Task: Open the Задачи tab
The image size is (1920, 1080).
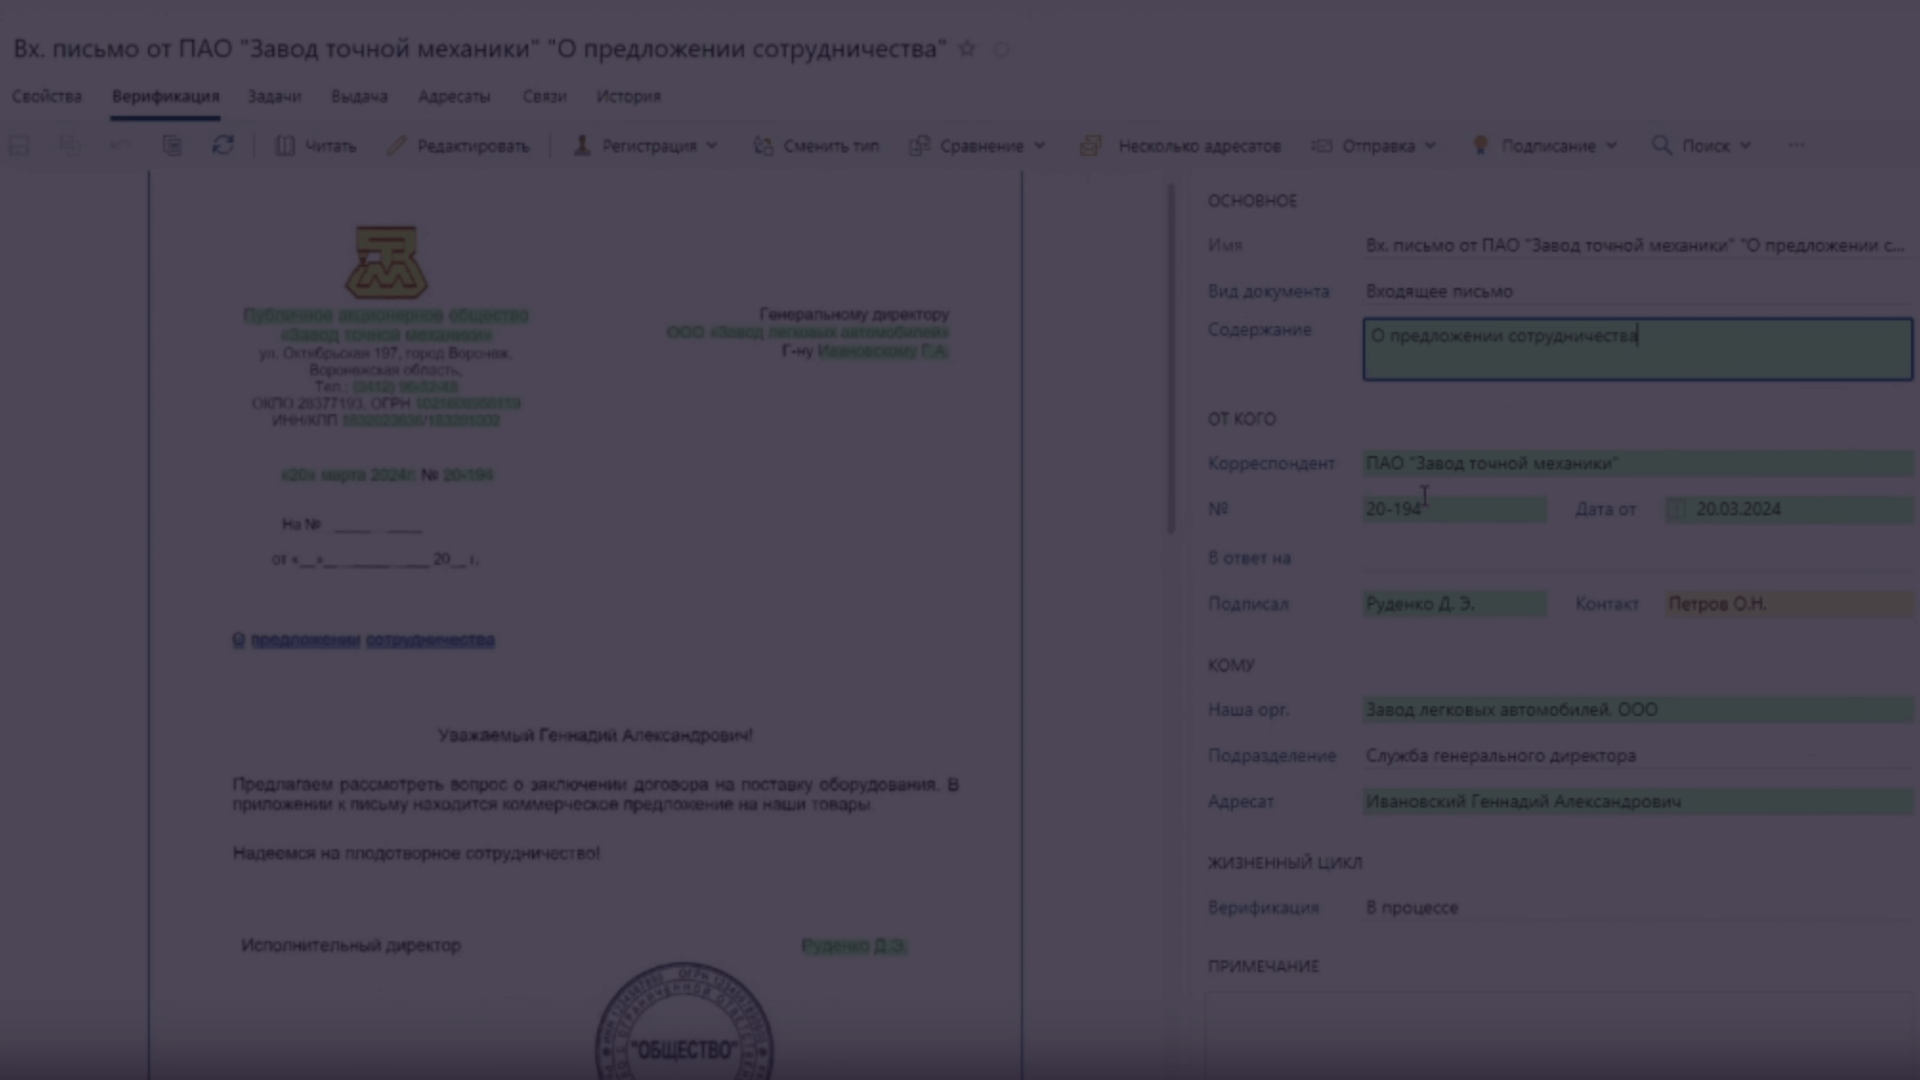Action: click(274, 97)
